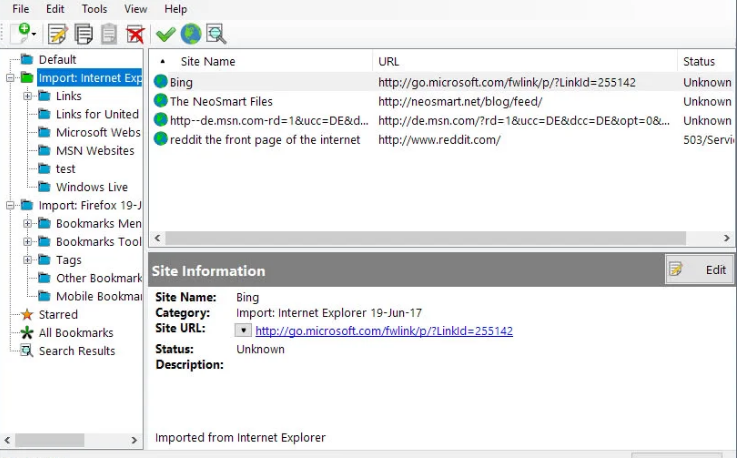Open the go.microsoft.com Site URL link
737x458 pixels.
click(384, 331)
